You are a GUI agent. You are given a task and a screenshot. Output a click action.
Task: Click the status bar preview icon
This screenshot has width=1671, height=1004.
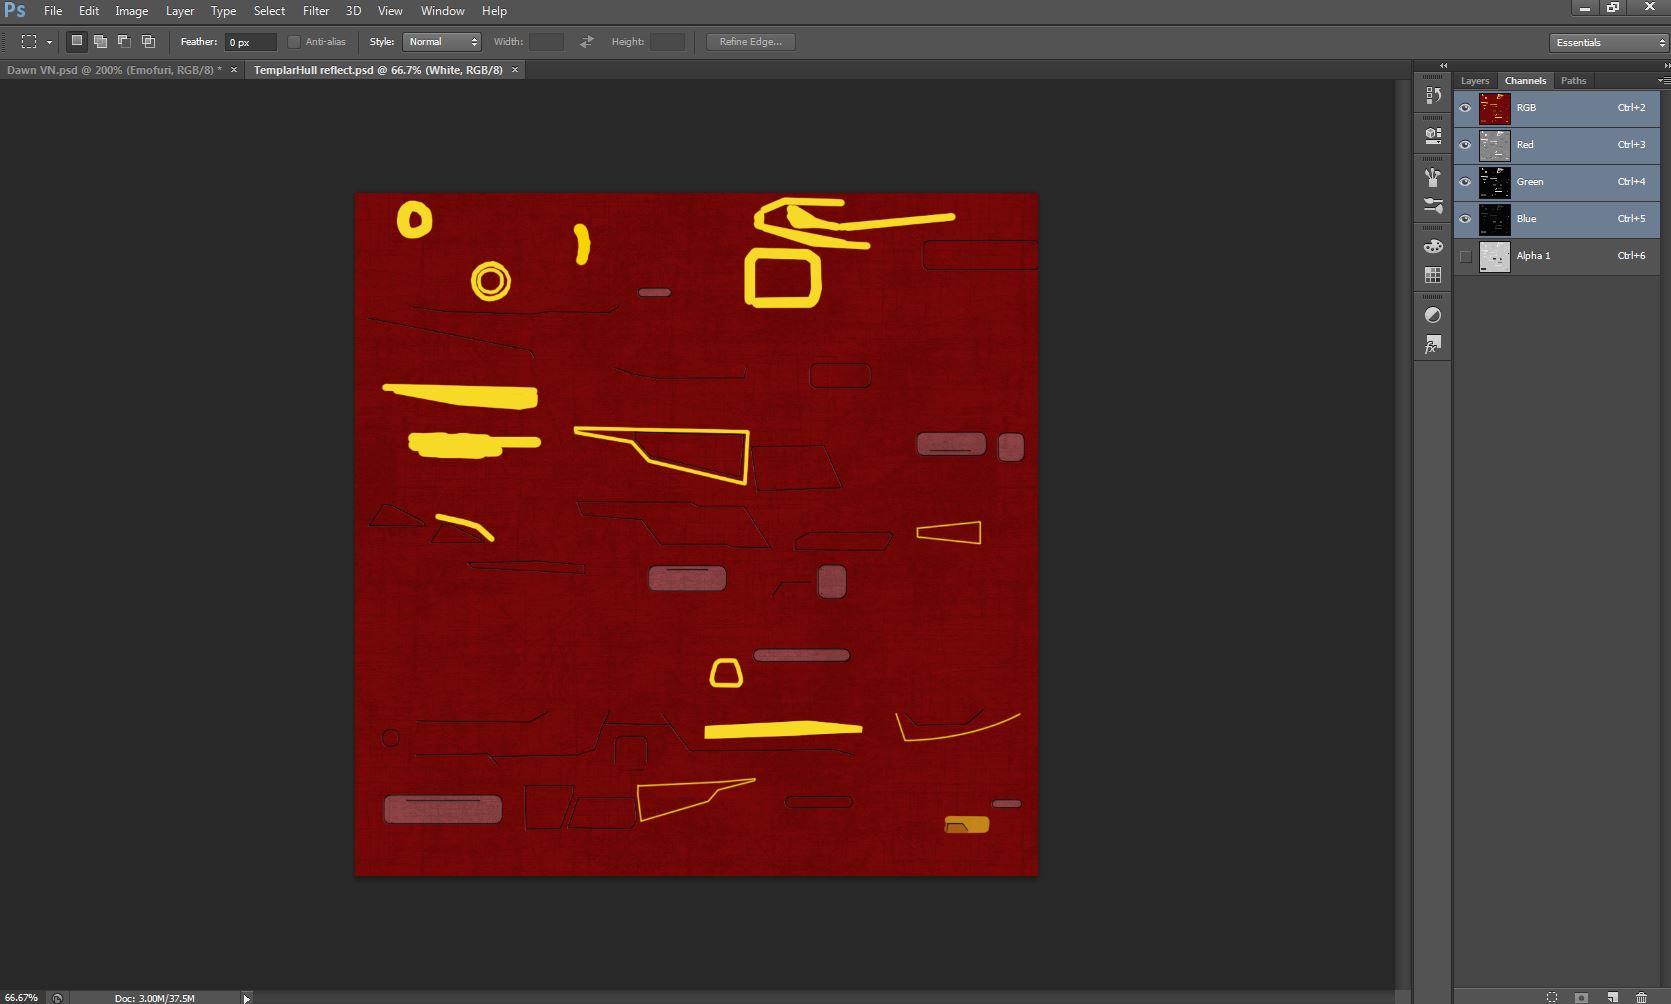tap(57, 998)
